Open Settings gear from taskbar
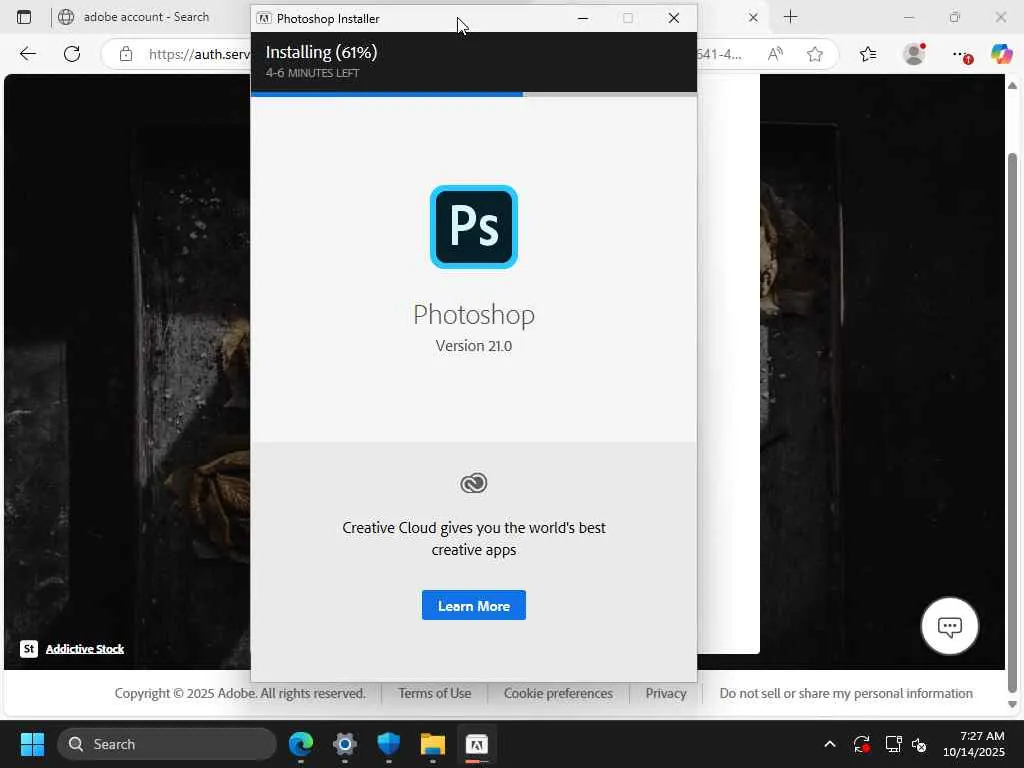The image size is (1024, 768). 345,744
